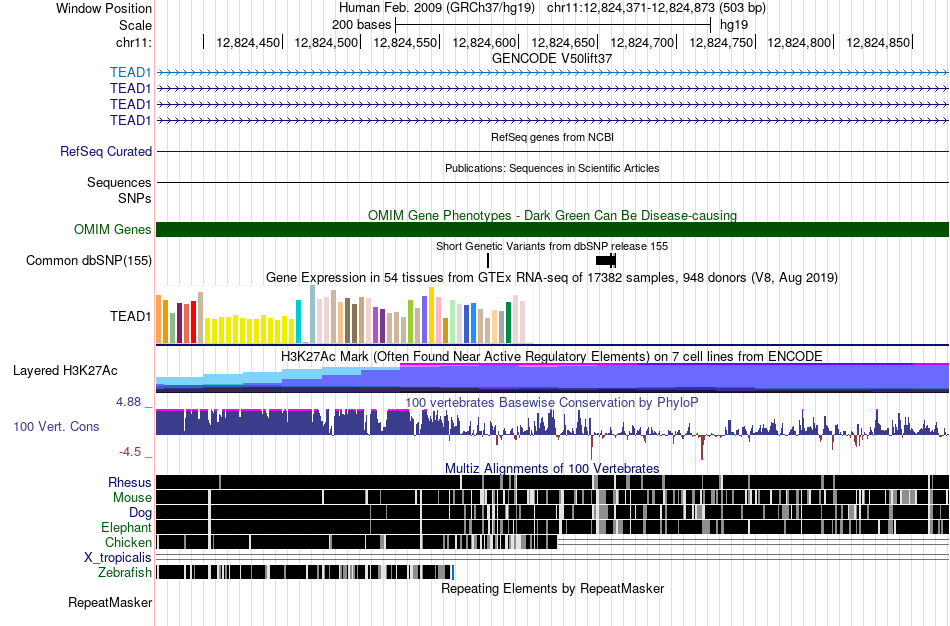Click the light-blue TEAD1 transcript label
The image size is (950, 626).
(130, 73)
